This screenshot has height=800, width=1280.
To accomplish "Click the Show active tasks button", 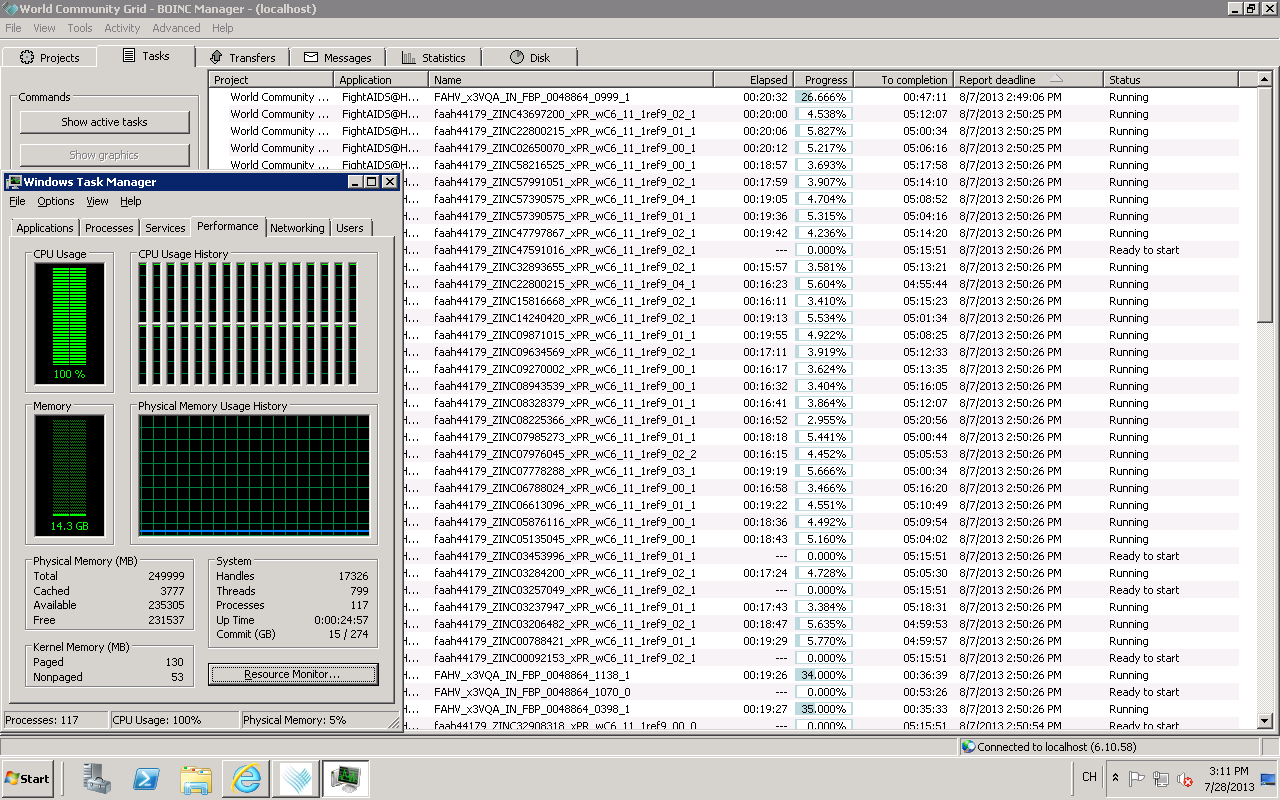I will point(104,122).
